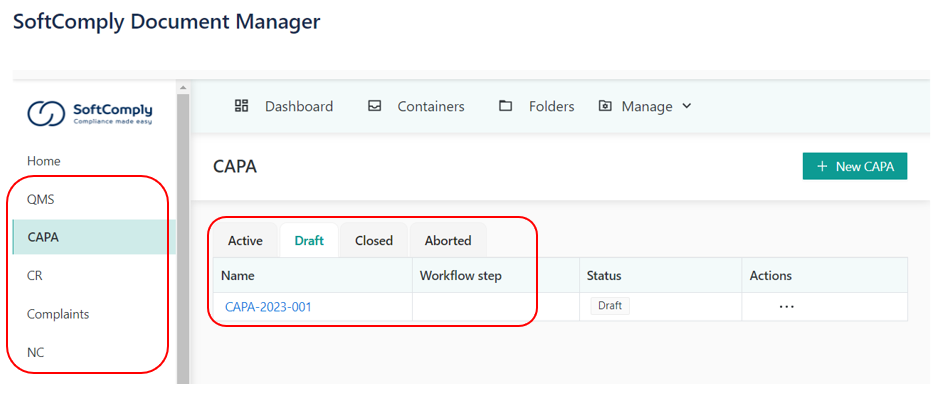Click the Folders folder icon
This screenshot has height=396, width=948.
click(x=505, y=106)
